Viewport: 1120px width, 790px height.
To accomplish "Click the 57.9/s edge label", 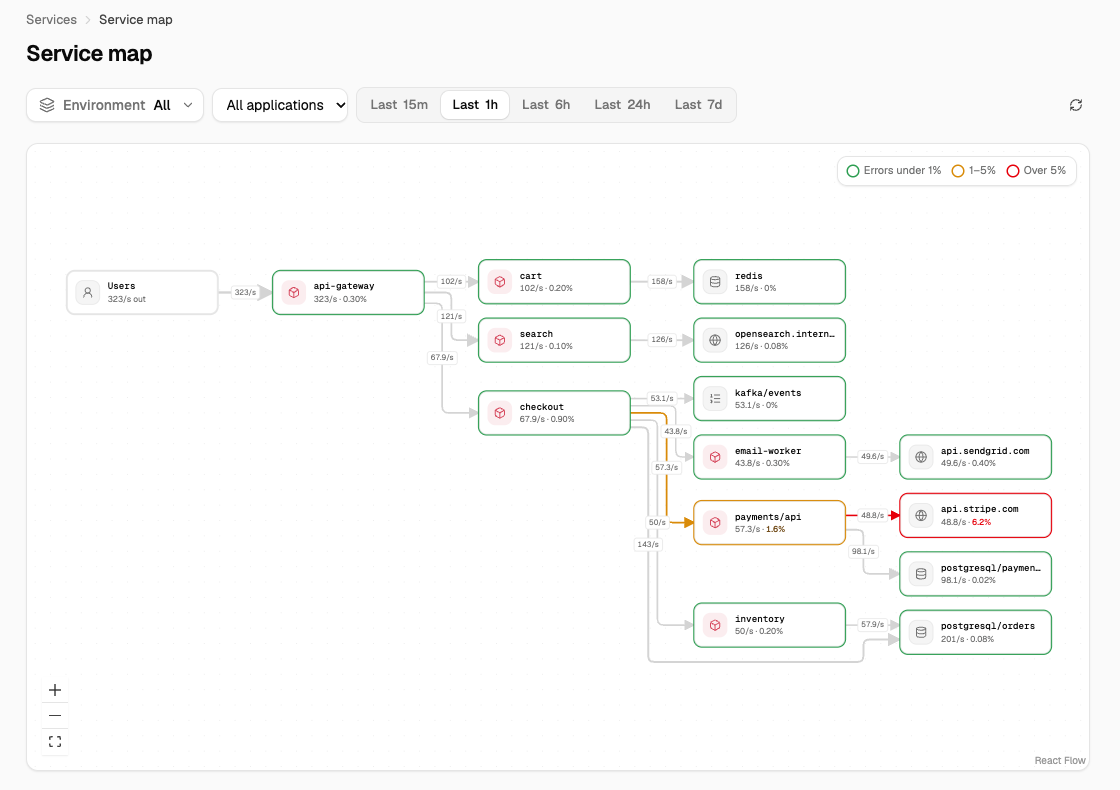I will pos(872,624).
